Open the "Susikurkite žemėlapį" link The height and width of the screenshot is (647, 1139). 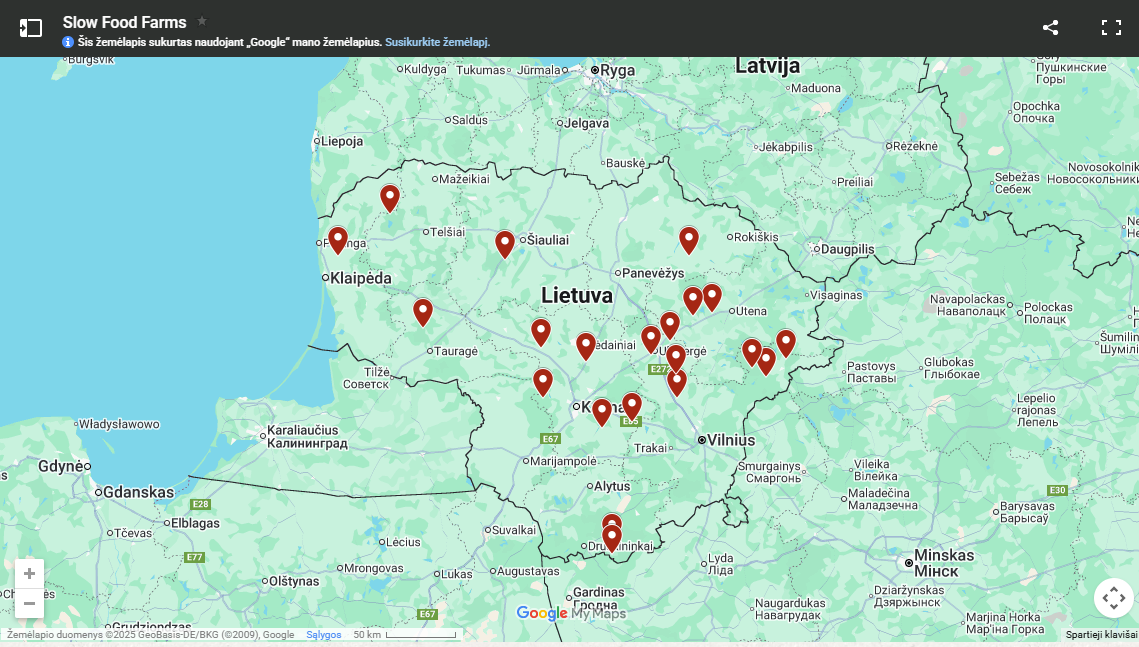(x=437, y=42)
